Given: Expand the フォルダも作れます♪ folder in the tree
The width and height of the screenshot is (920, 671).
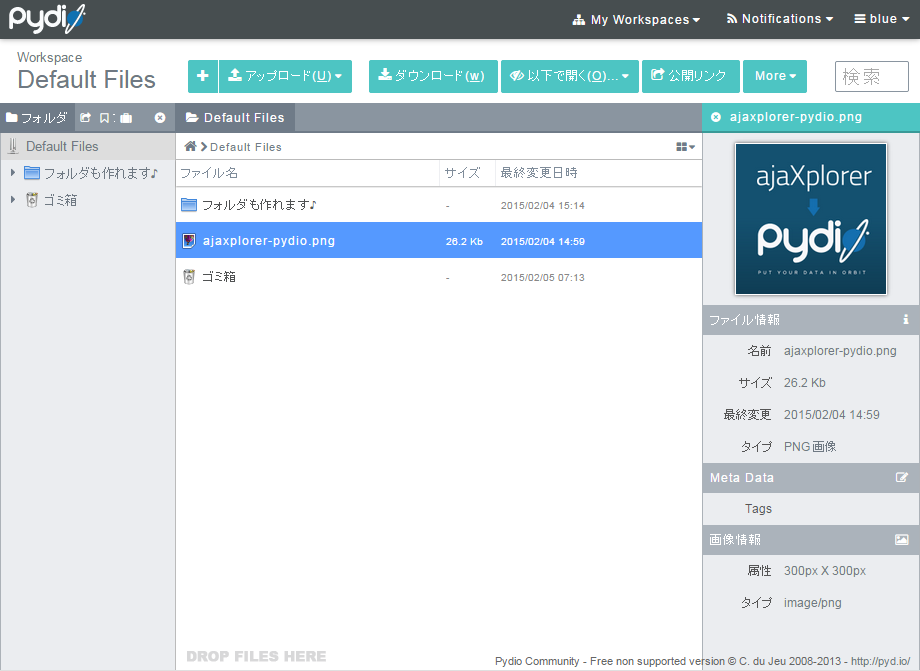Looking at the screenshot, I should [x=12, y=170].
